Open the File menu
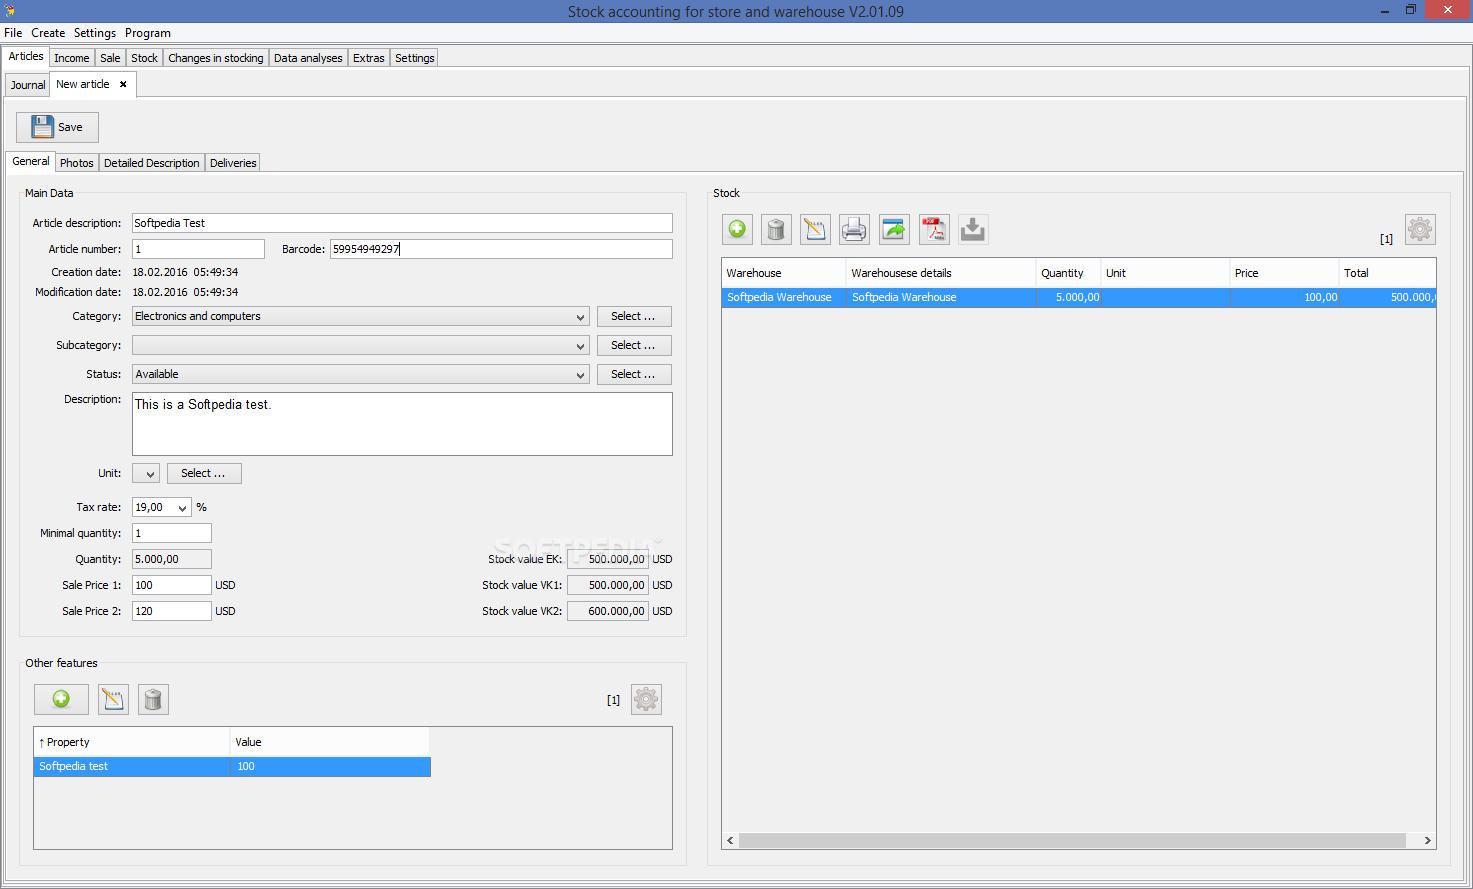 (x=13, y=33)
